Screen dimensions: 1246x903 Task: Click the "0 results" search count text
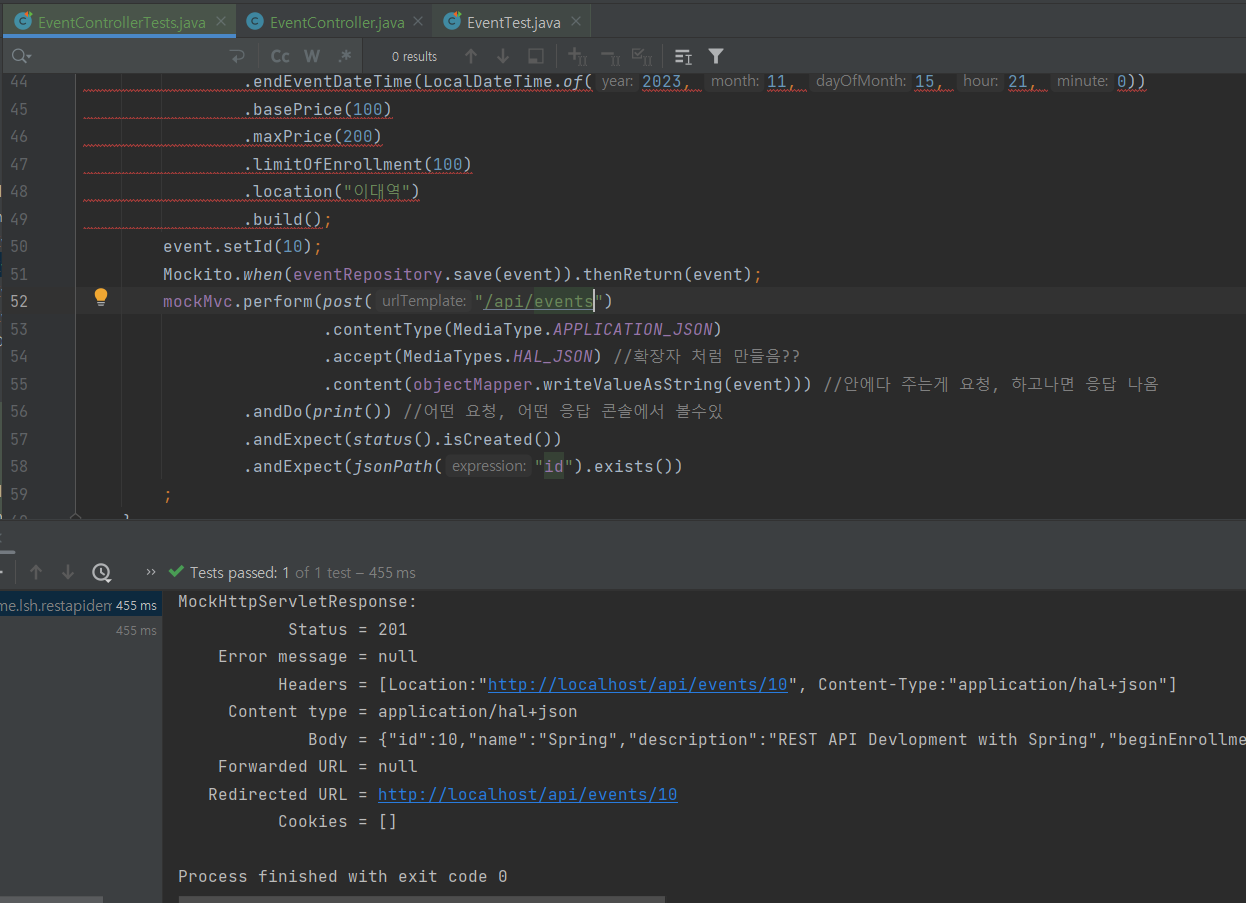coord(414,57)
